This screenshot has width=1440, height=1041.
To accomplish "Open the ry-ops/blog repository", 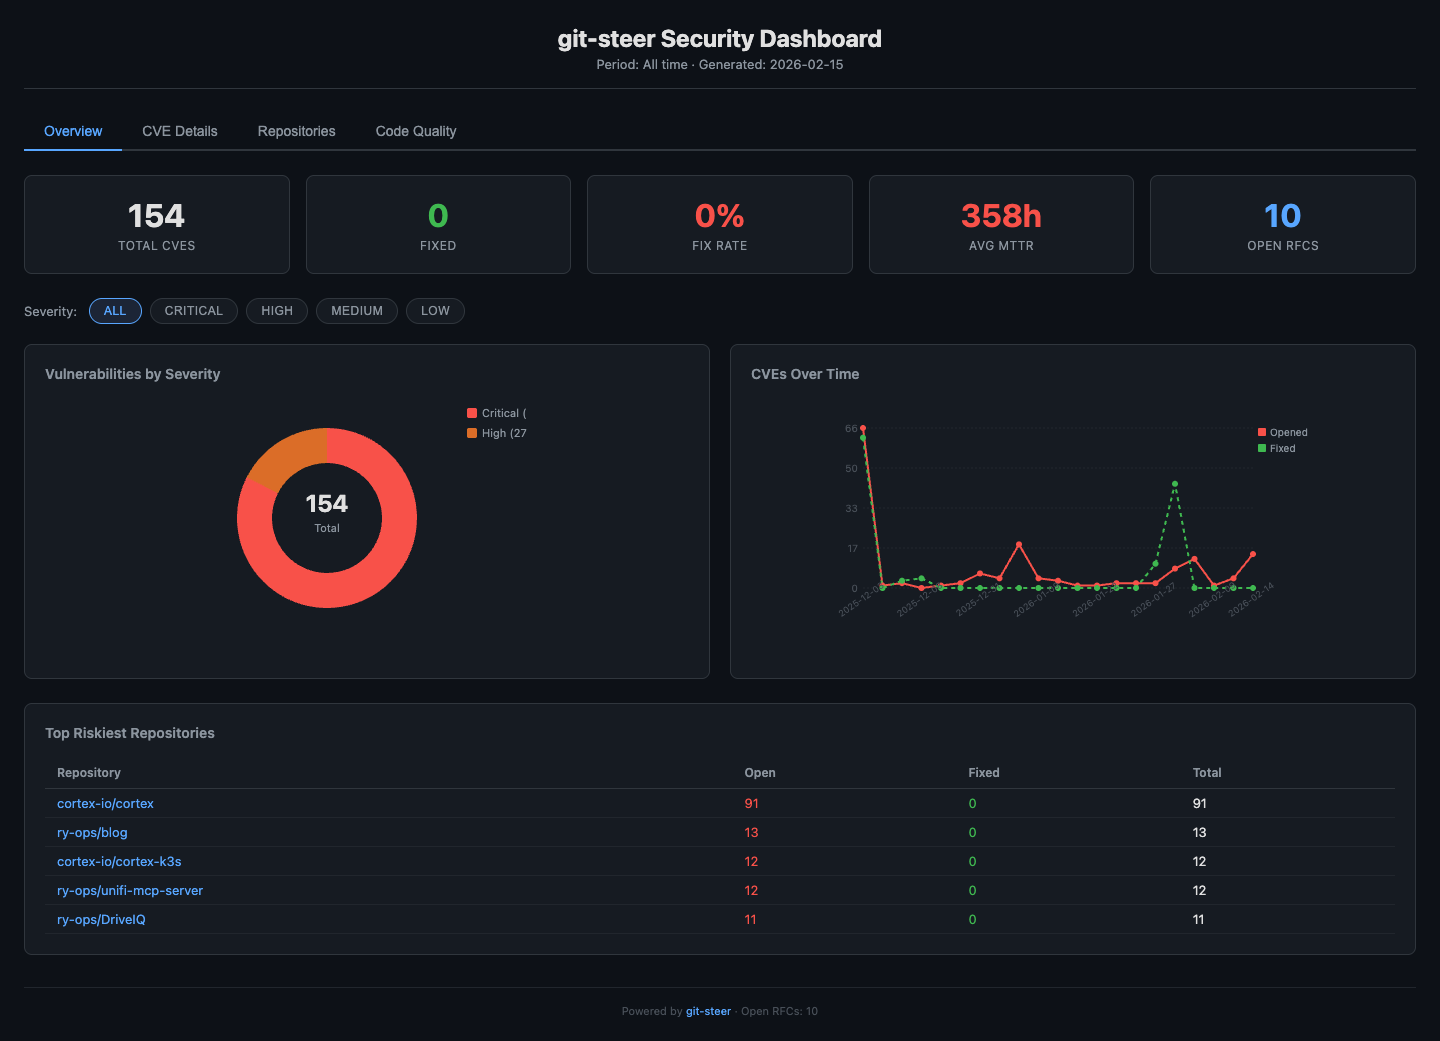I will [92, 832].
